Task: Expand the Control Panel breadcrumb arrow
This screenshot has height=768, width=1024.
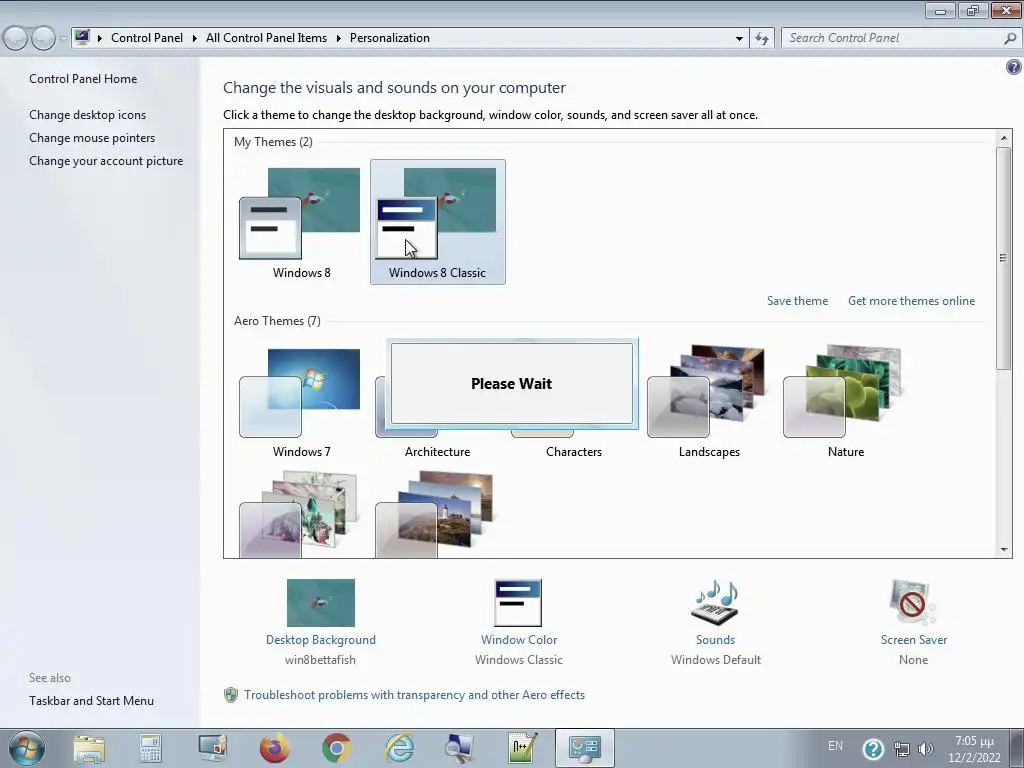Action: (x=195, y=38)
